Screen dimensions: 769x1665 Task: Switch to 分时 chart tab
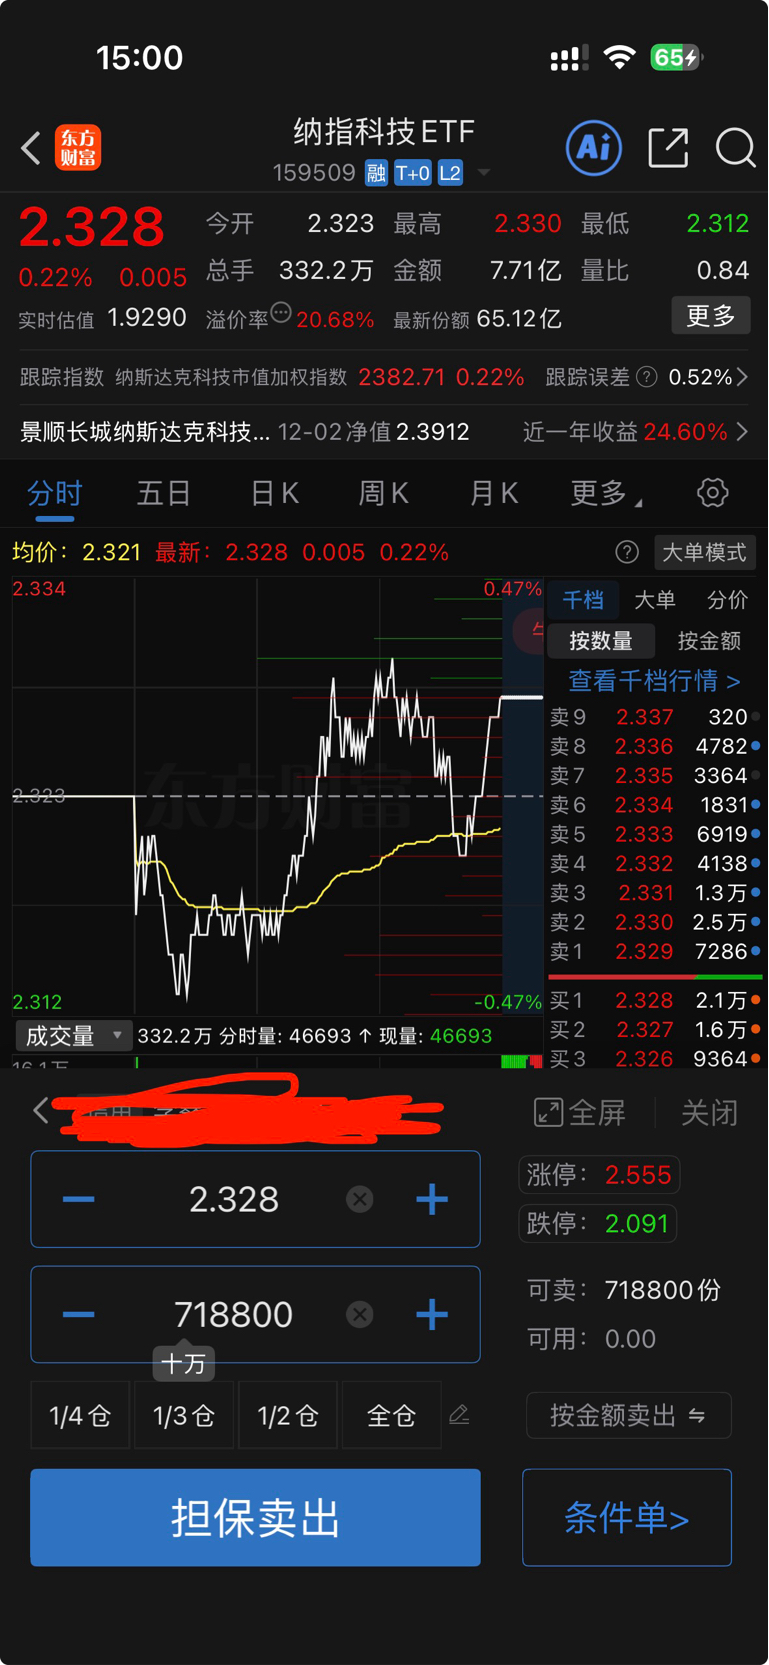55,493
